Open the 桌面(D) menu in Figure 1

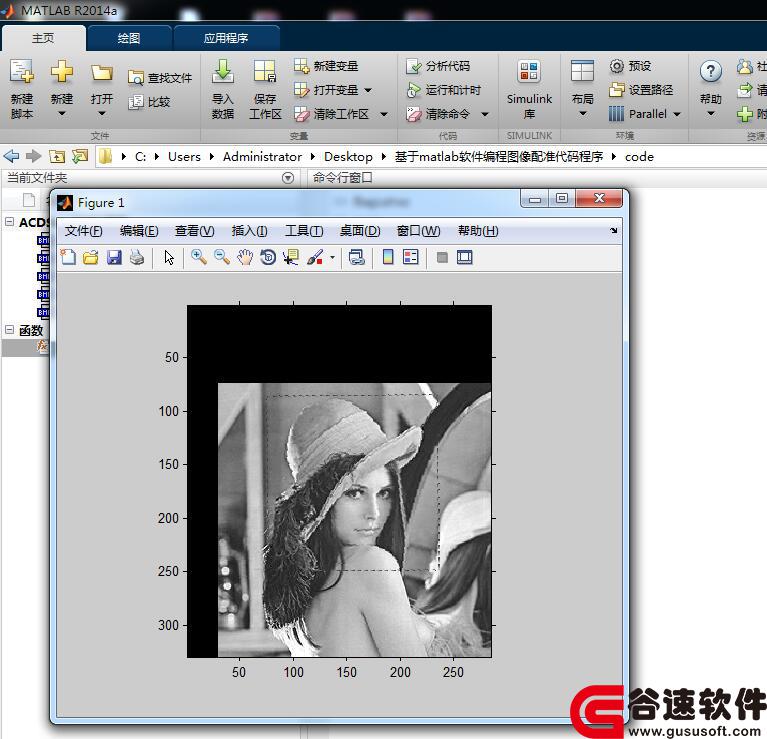tap(360, 231)
